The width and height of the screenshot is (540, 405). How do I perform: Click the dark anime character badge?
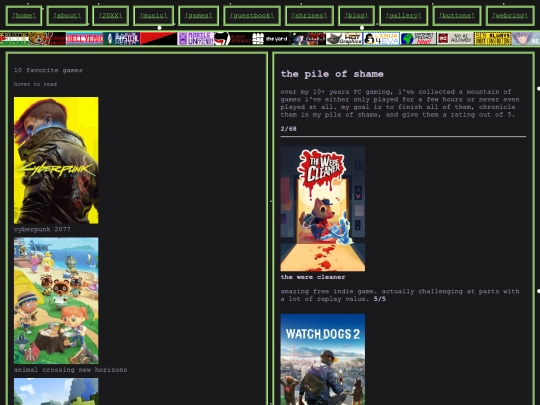pyautogui.click(x=308, y=39)
